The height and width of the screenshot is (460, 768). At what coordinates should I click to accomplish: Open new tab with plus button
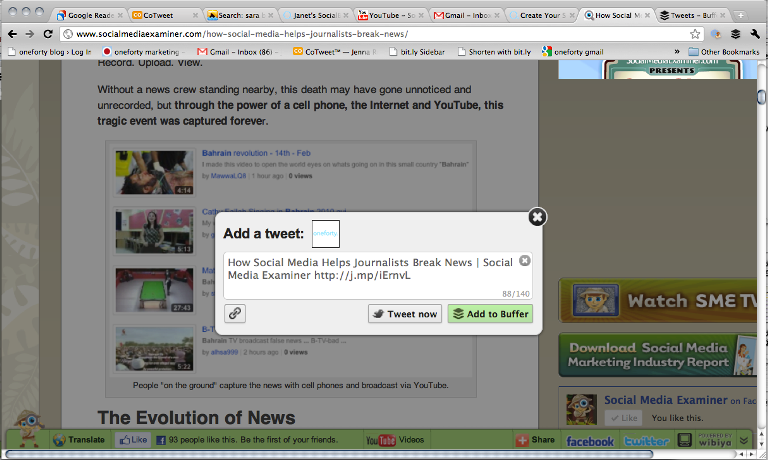[x=741, y=15]
